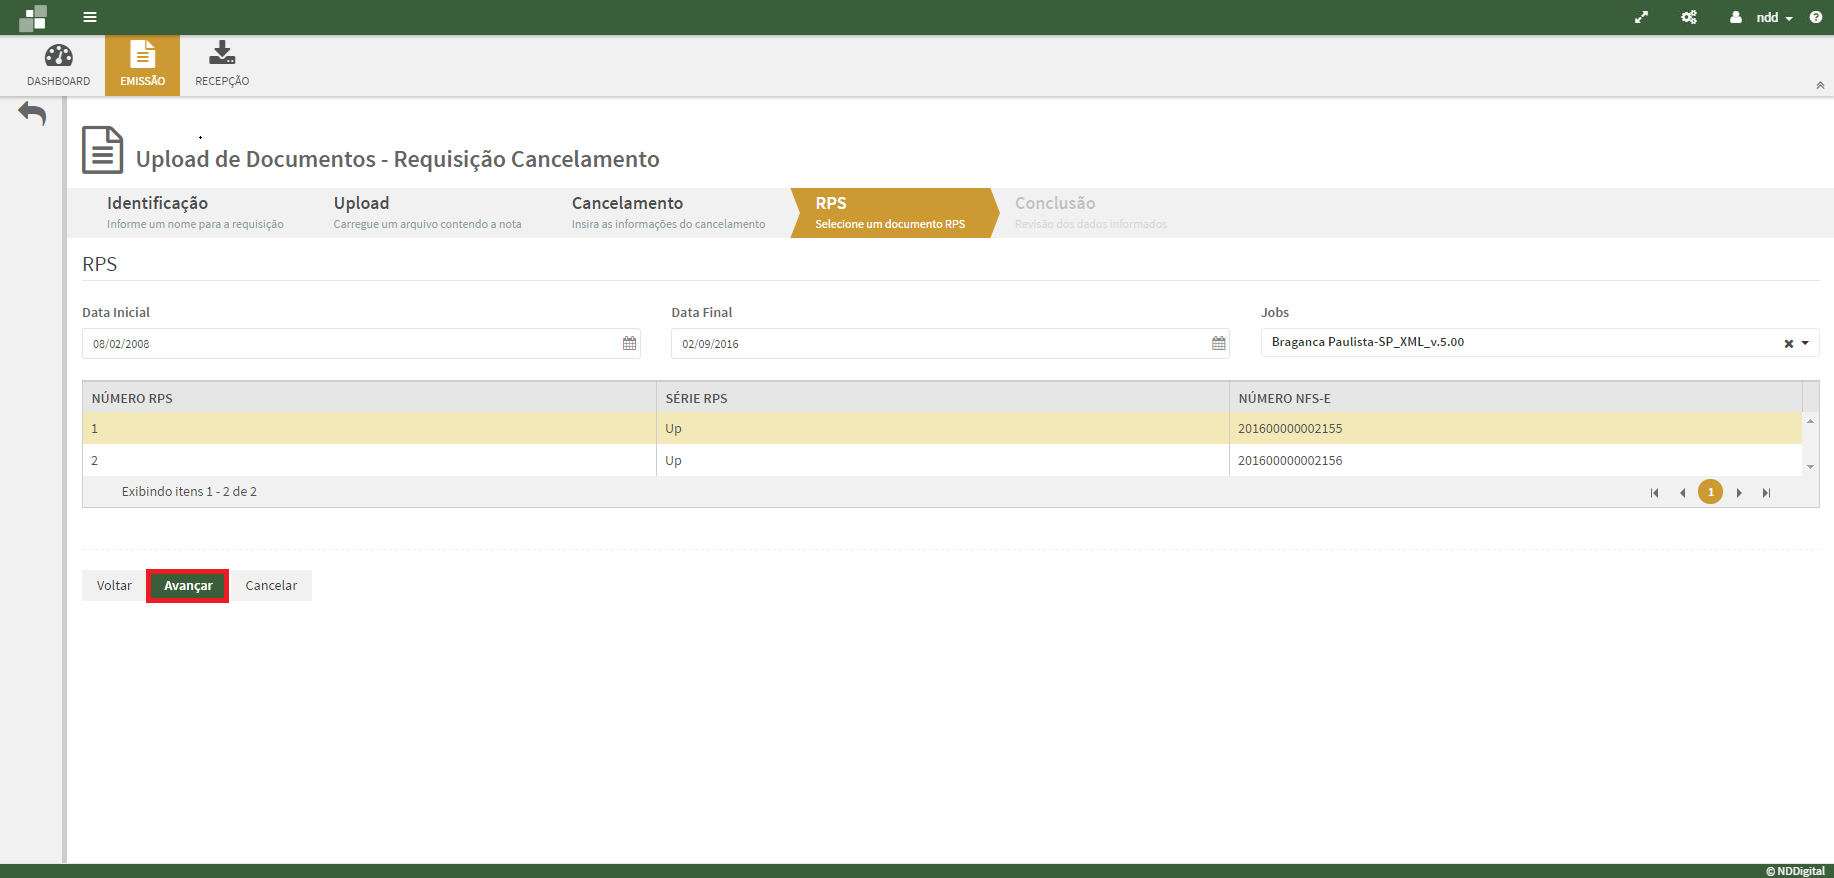This screenshot has height=878, width=1834.
Task: Go to the last results page
Action: pos(1766,492)
